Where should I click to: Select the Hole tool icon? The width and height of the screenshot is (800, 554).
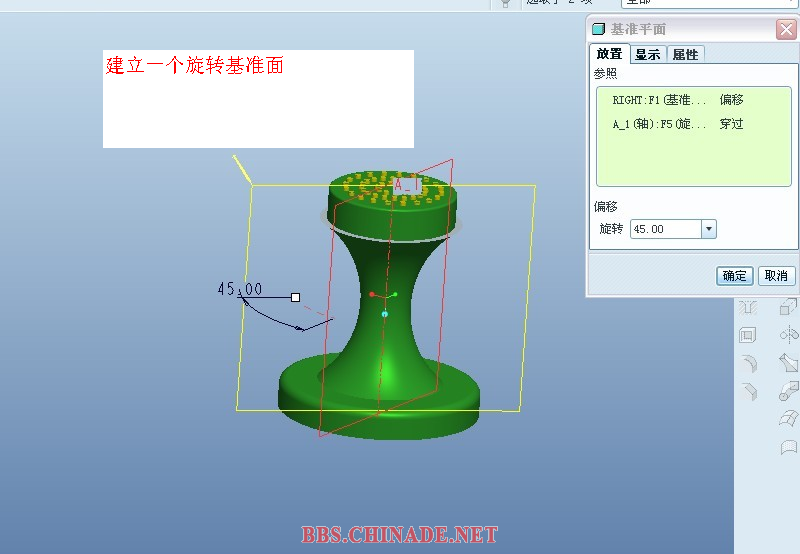click(x=749, y=307)
